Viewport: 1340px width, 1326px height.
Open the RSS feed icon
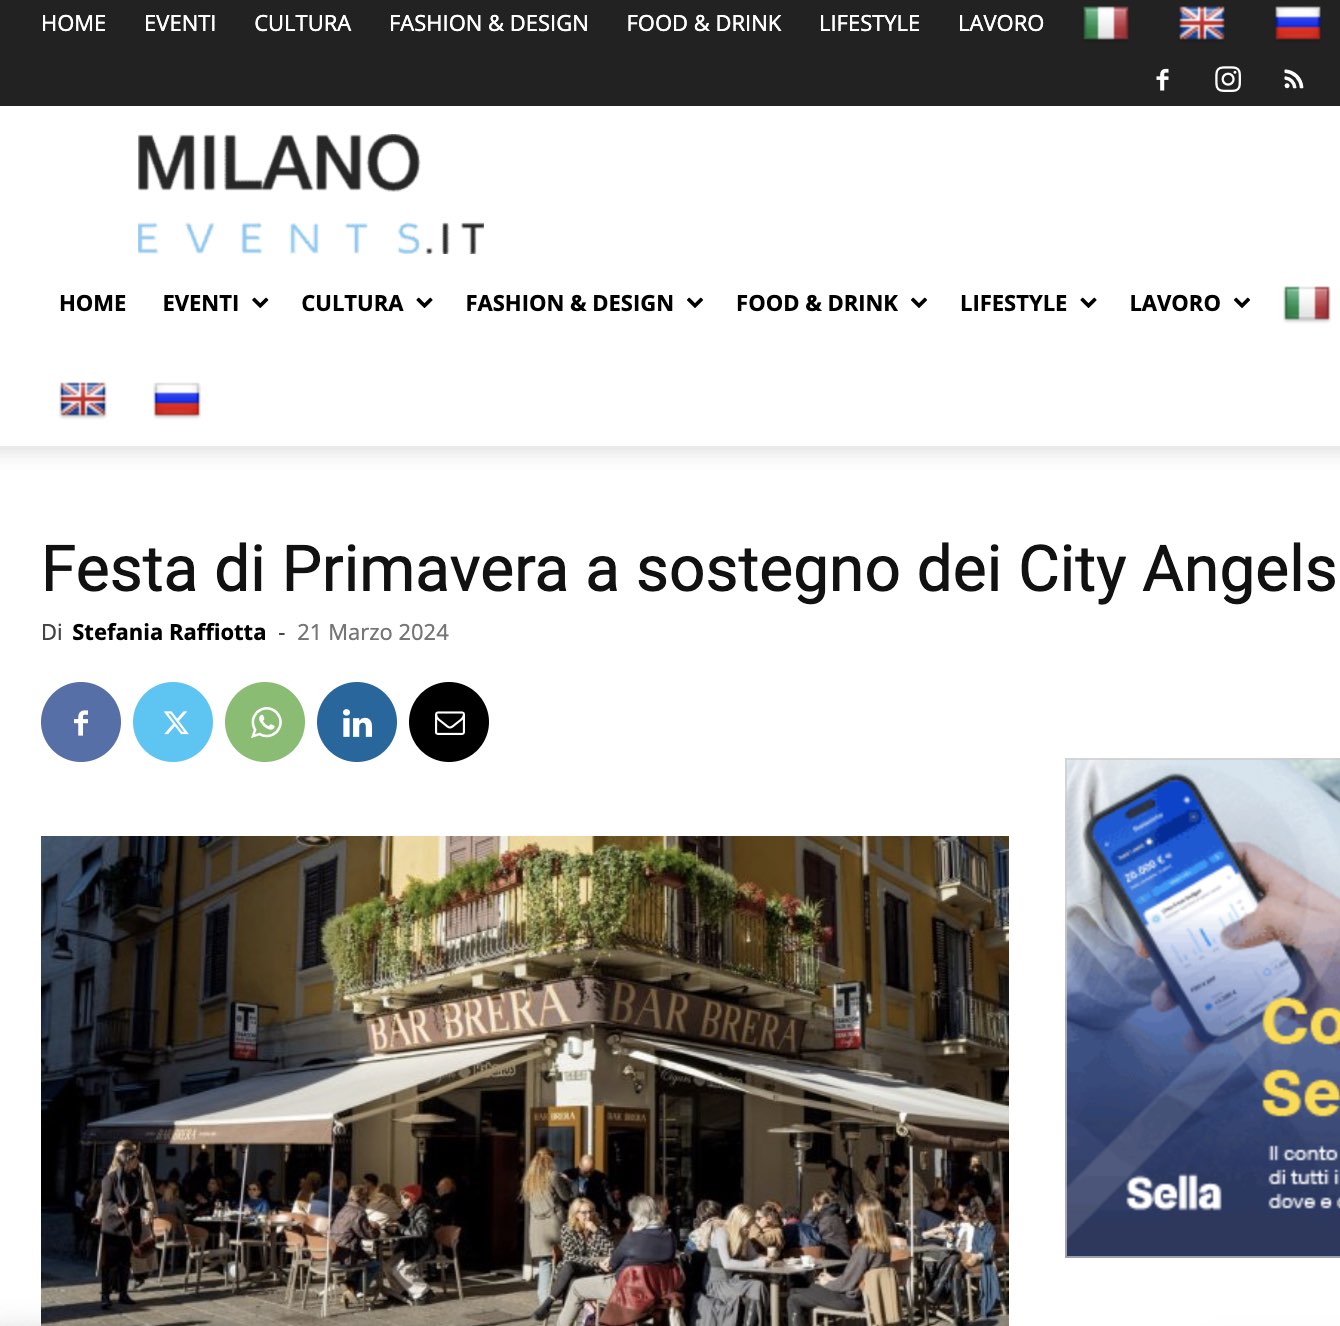coord(1294,80)
